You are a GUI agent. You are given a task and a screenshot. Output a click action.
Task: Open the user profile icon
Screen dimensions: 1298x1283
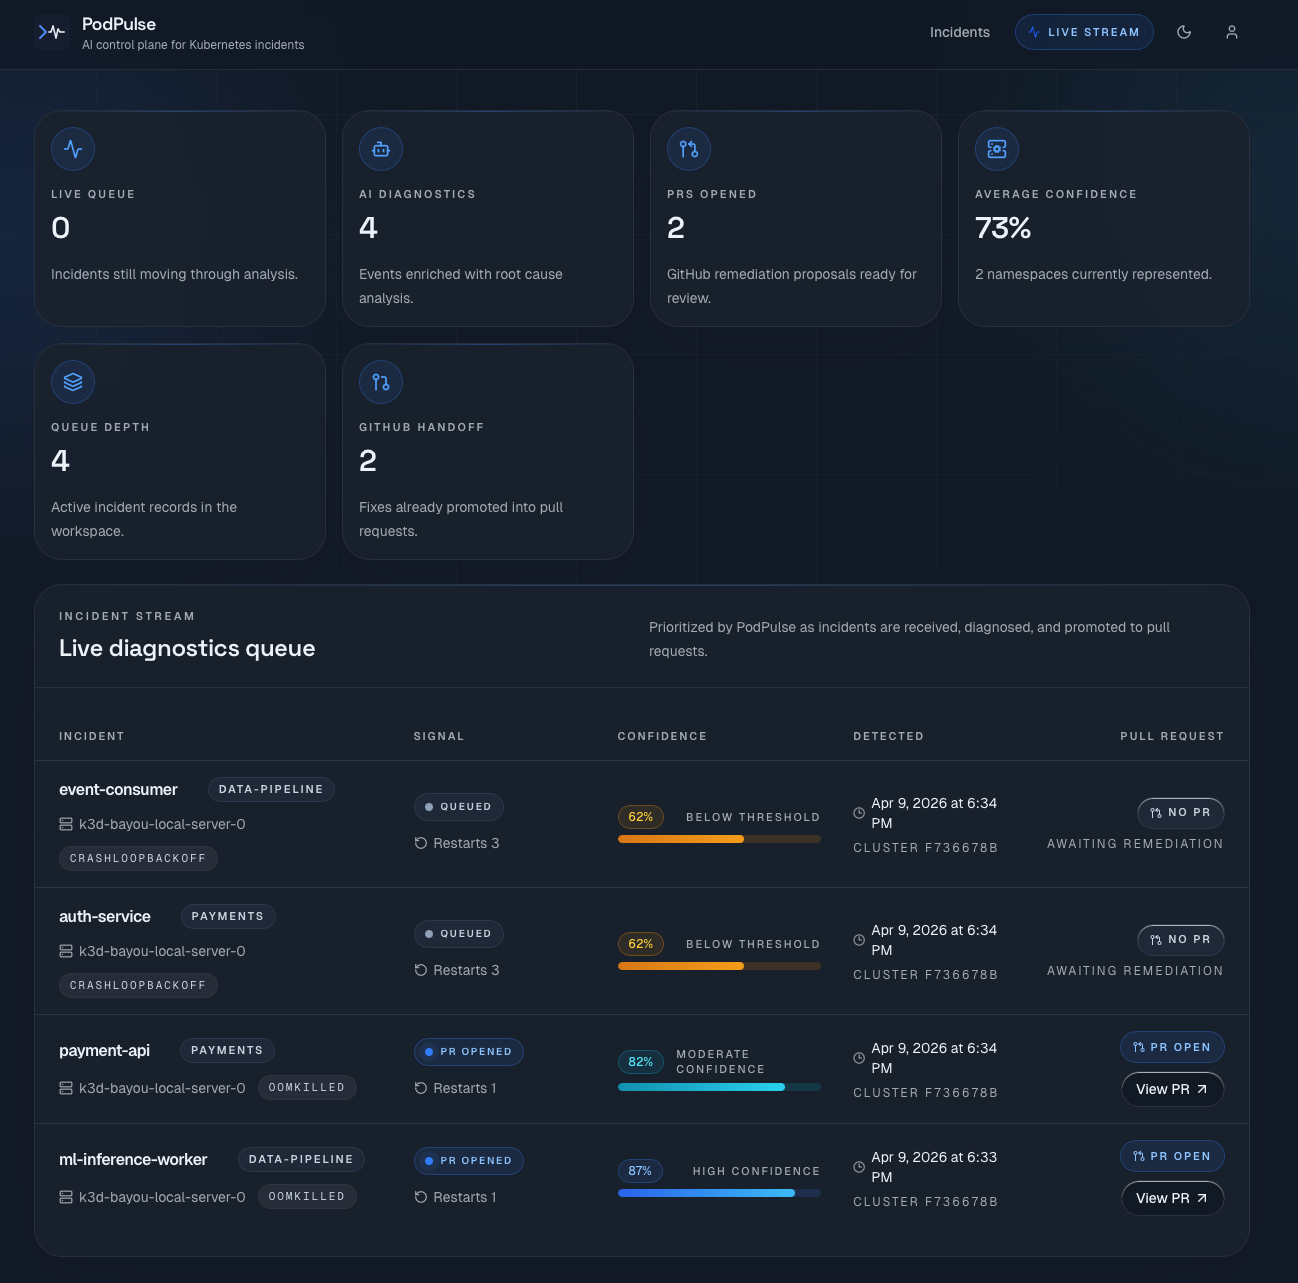tap(1232, 32)
